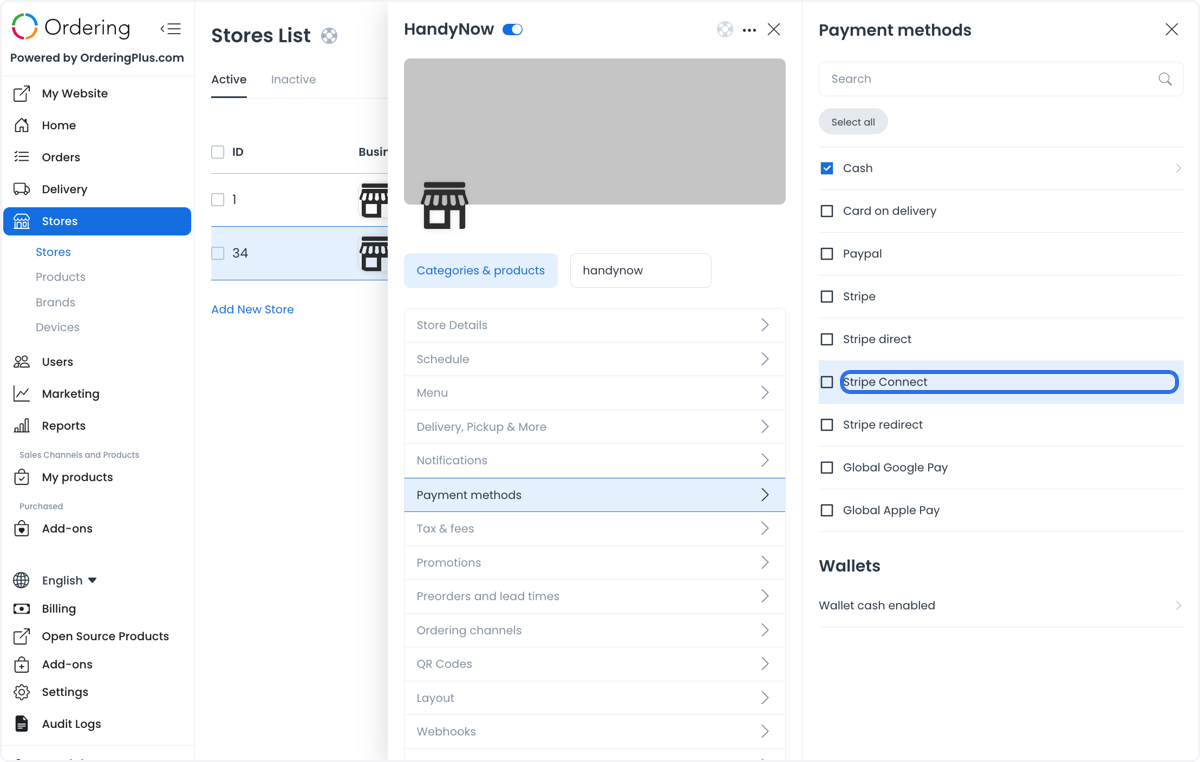Open the three-dot menu for HandyNow
The image size is (1200, 762).
click(749, 30)
